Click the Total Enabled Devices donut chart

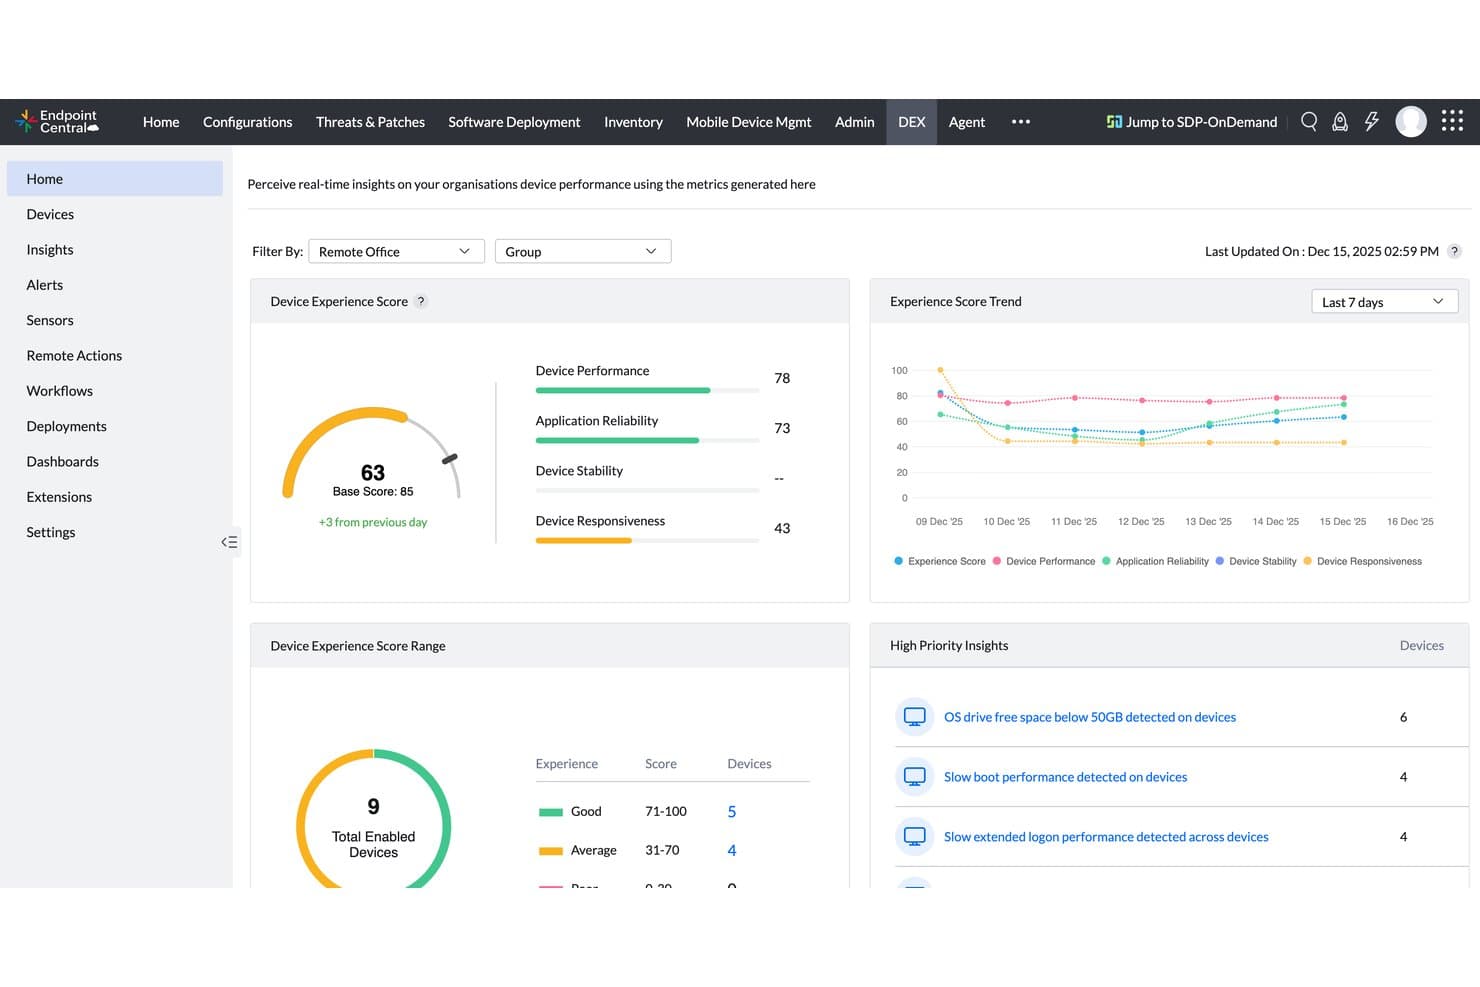point(373,820)
